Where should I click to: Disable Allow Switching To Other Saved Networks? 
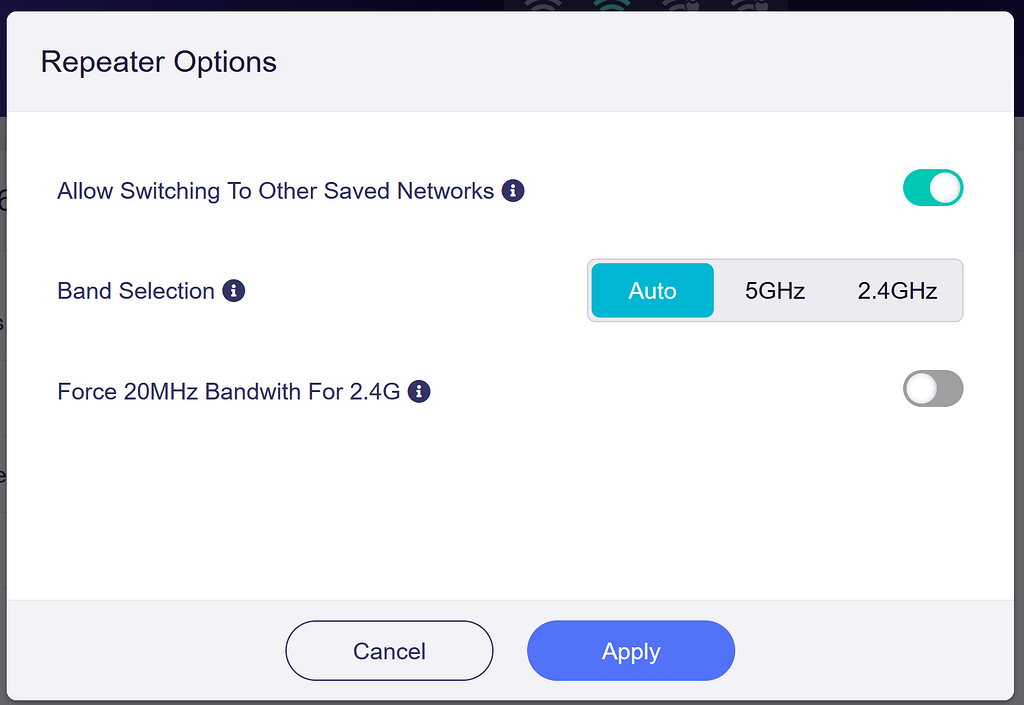tap(933, 187)
